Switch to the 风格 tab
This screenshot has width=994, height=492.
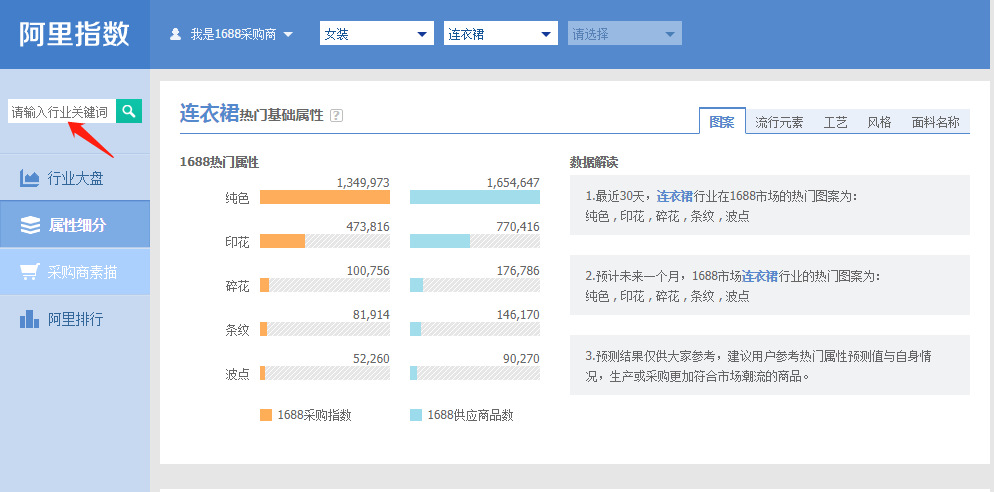(879, 122)
